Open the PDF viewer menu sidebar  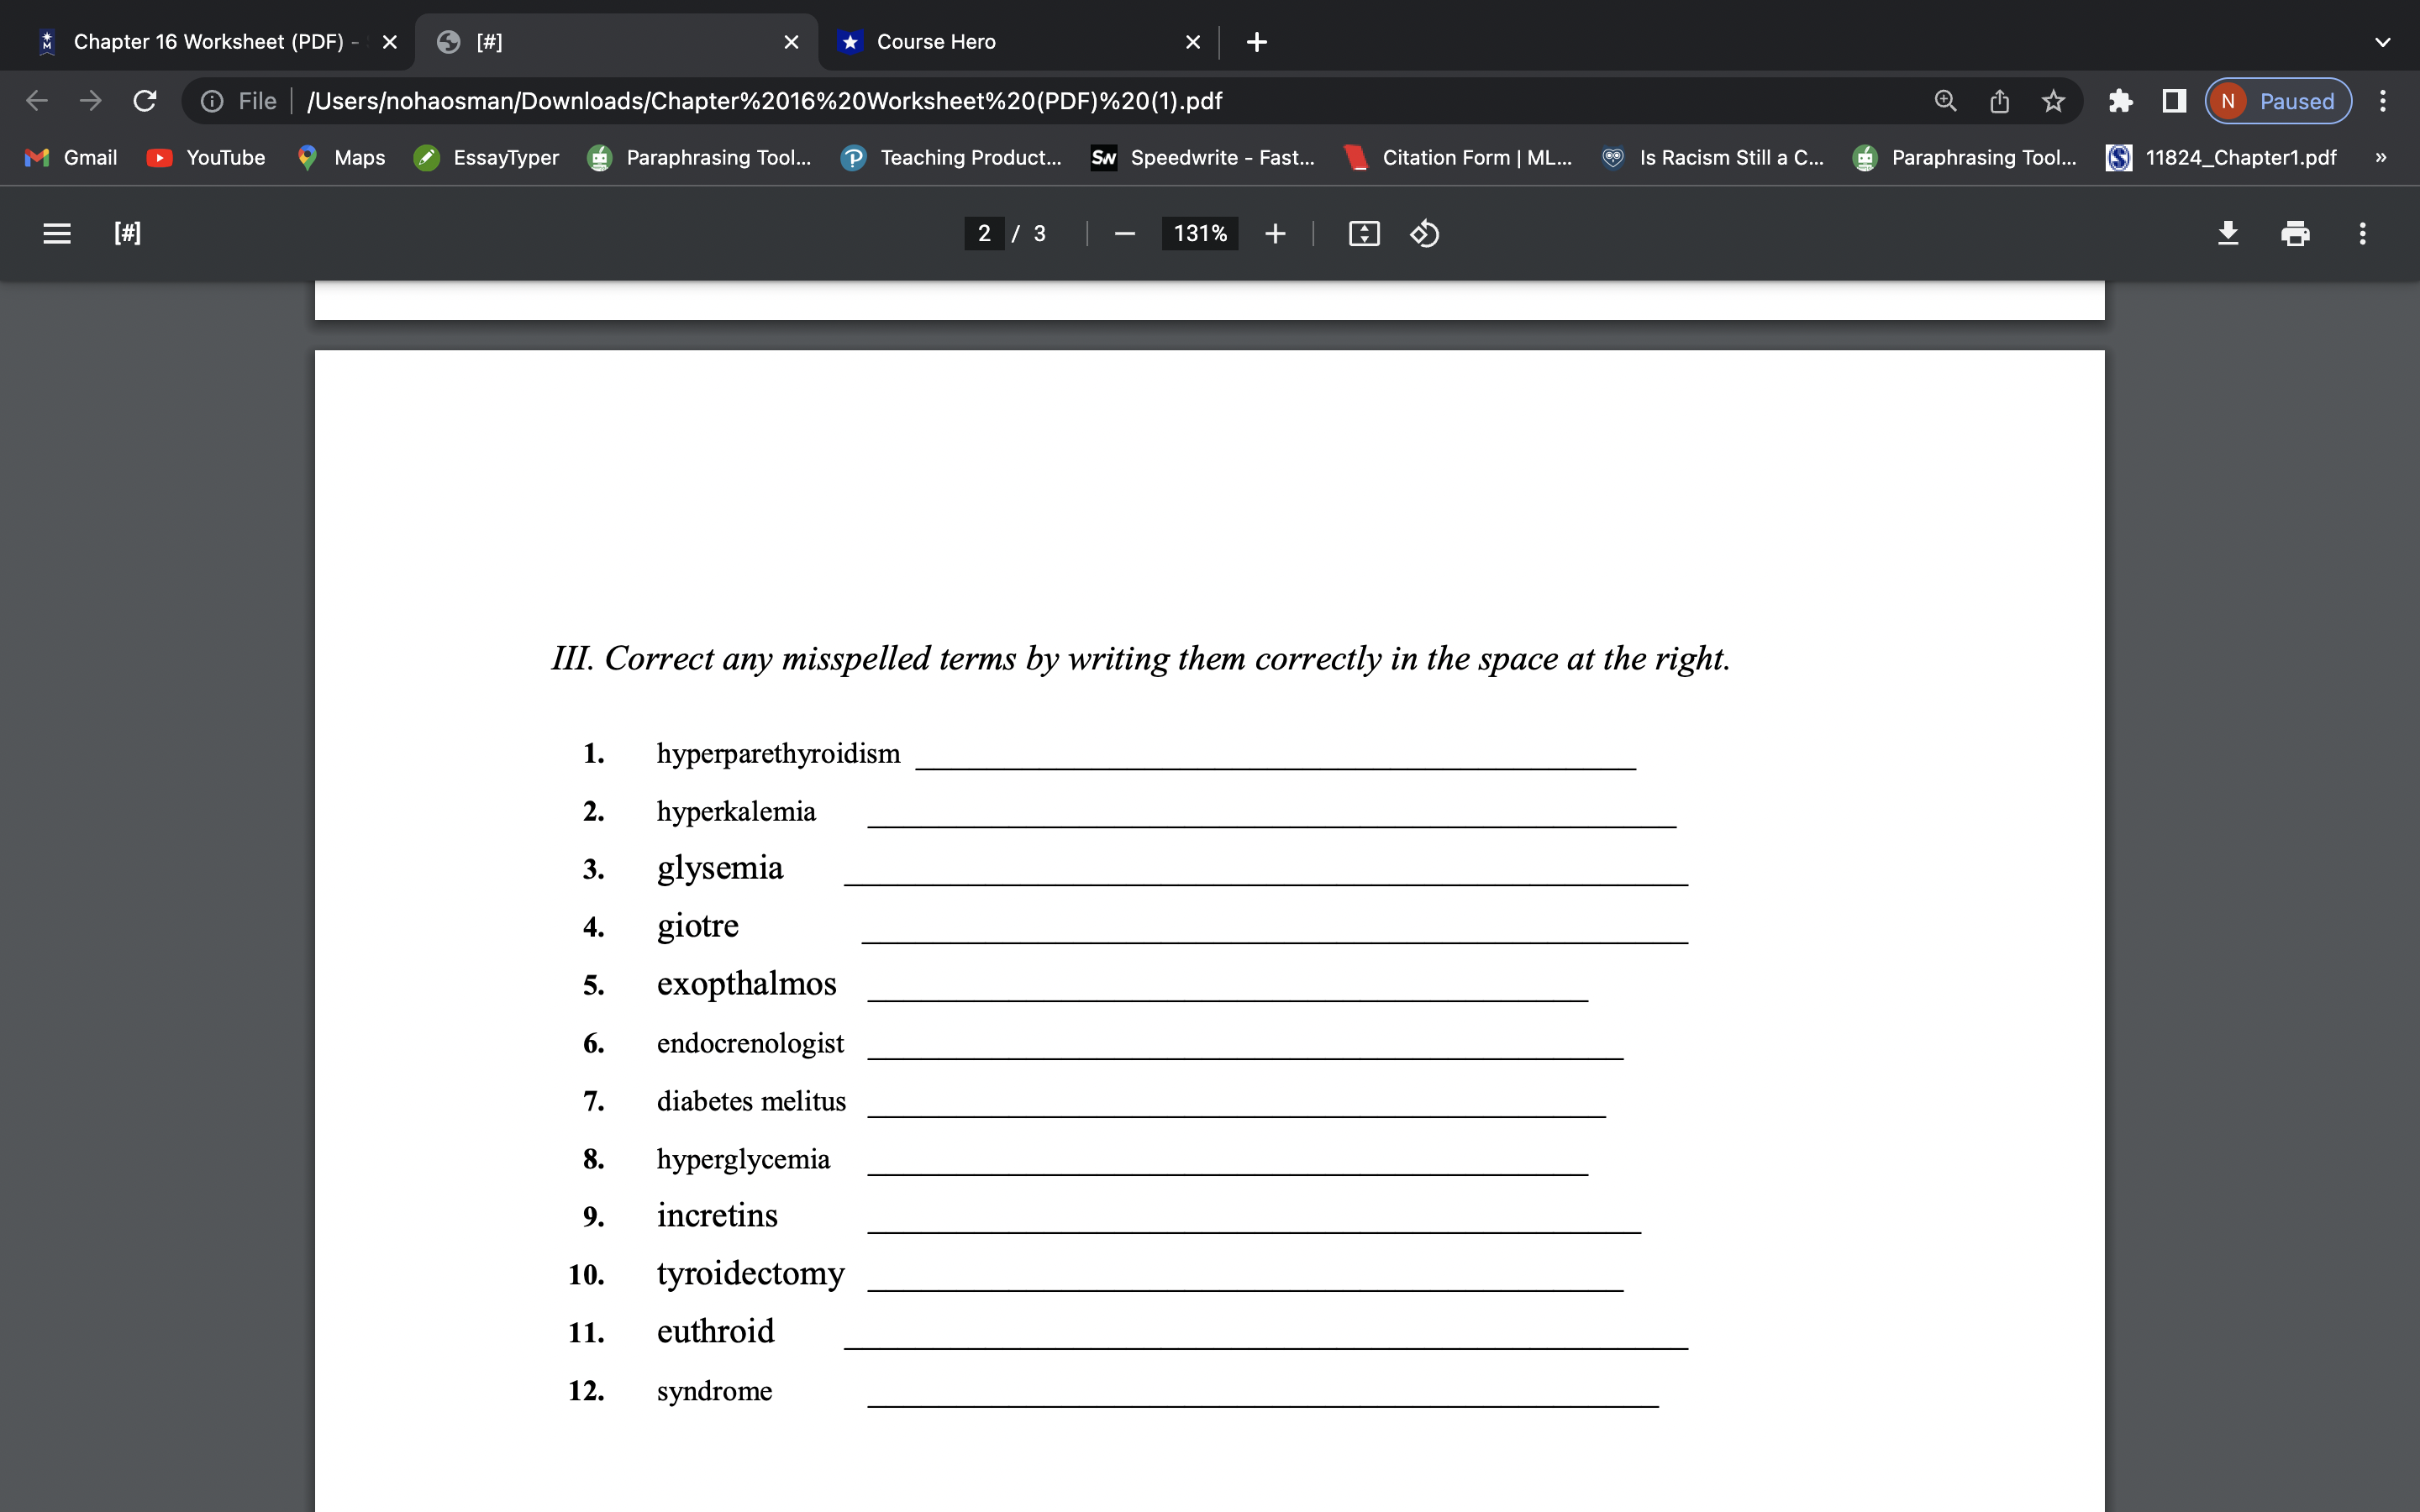[x=56, y=233]
